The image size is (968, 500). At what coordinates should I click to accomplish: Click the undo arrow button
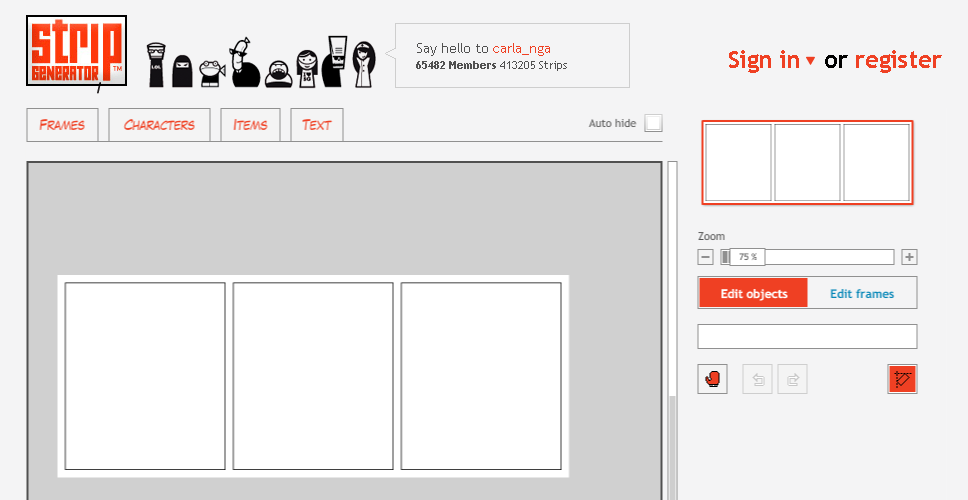(x=757, y=379)
